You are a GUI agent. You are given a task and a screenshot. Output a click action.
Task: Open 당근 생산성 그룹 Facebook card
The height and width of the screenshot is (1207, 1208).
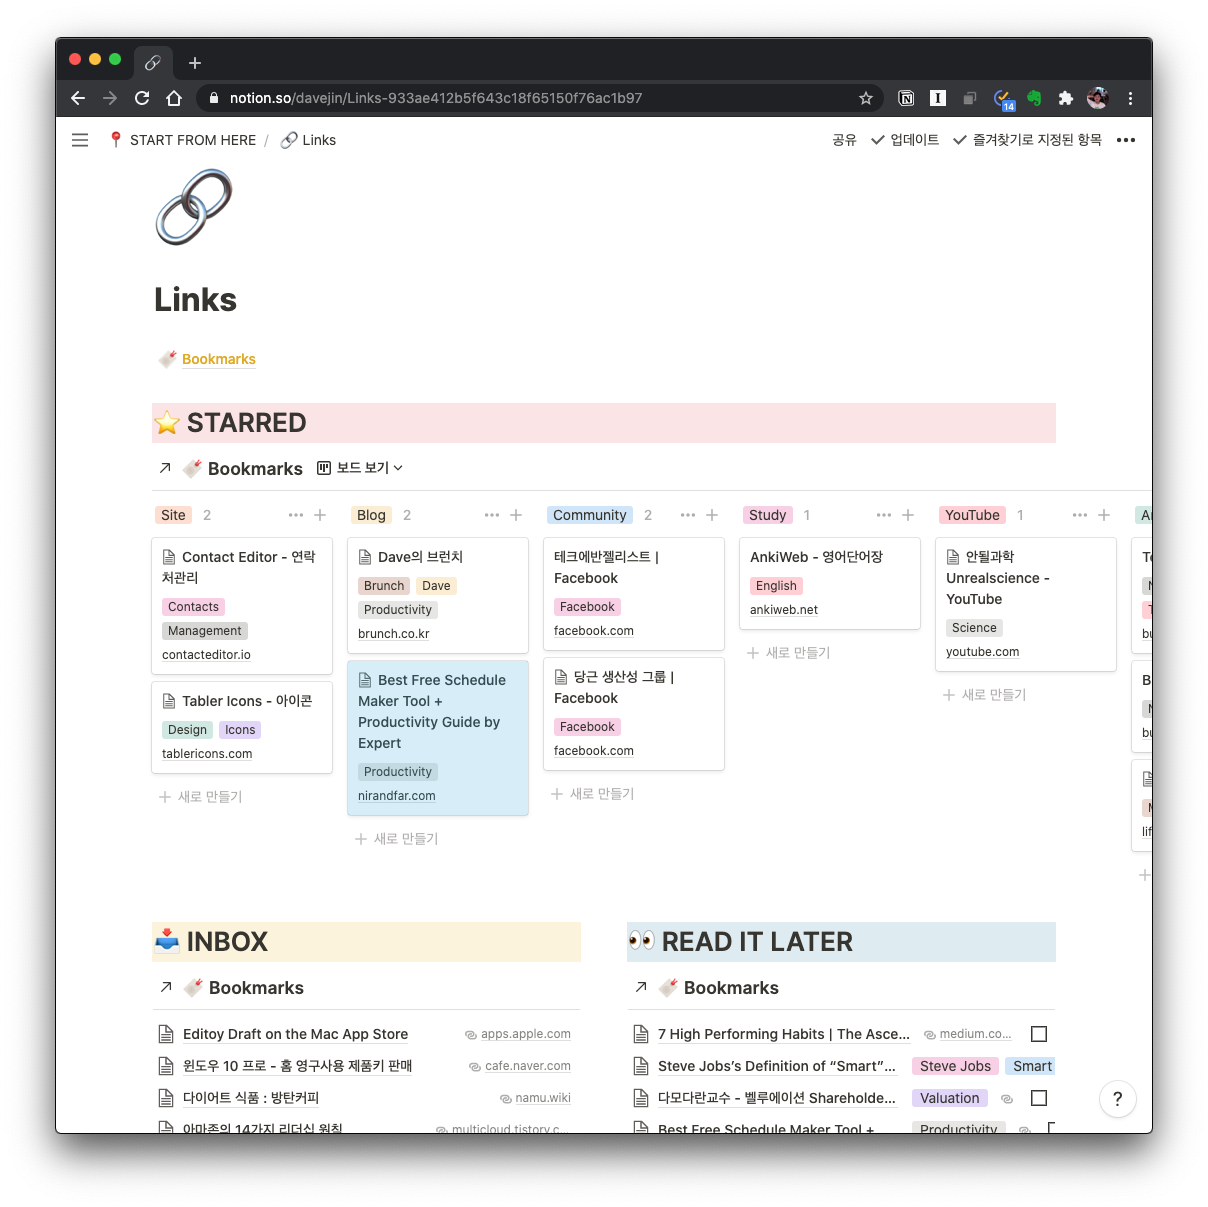pyautogui.click(x=634, y=714)
